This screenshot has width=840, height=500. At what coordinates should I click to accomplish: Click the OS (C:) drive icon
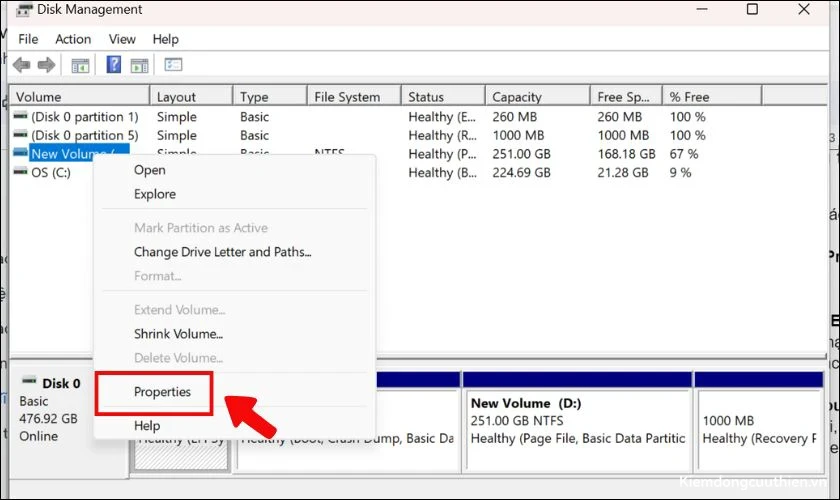[20, 171]
